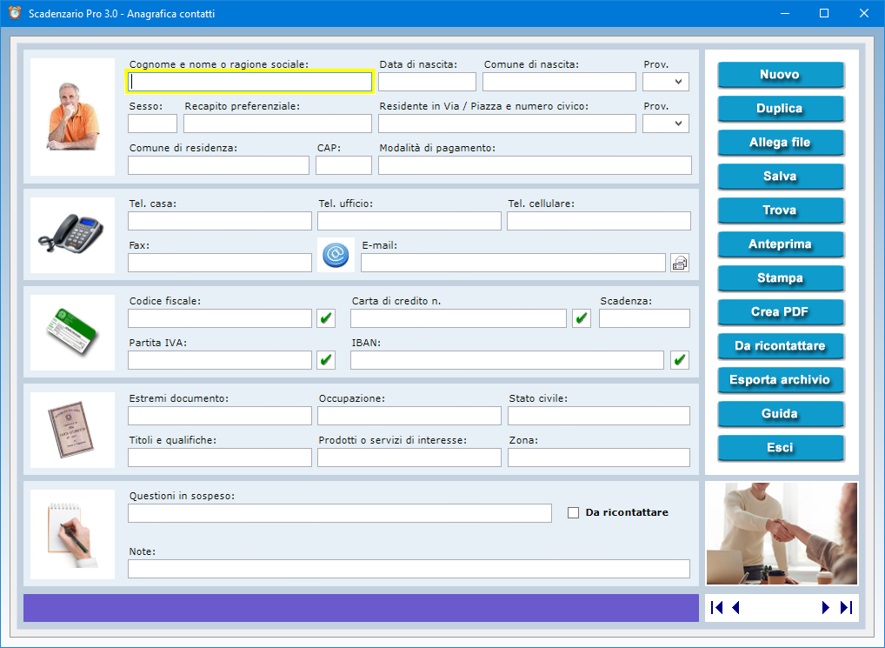Click the Allega file button

tap(781, 142)
